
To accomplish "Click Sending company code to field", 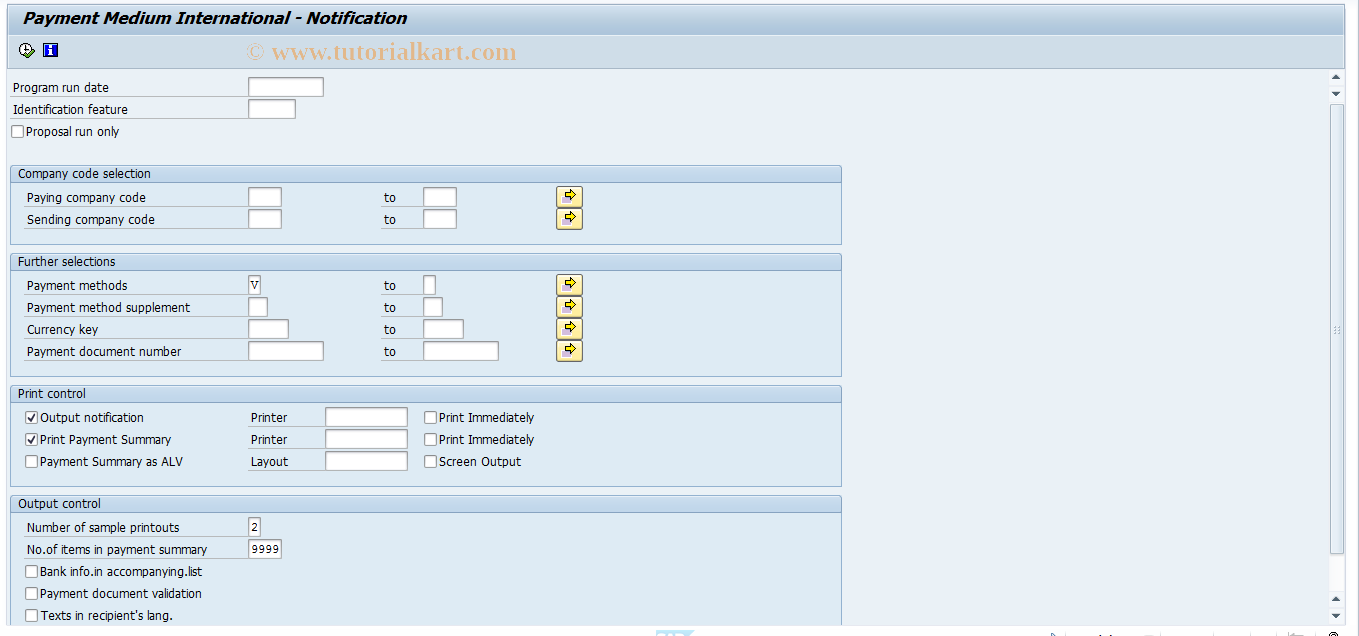I will click(x=440, y=219).
